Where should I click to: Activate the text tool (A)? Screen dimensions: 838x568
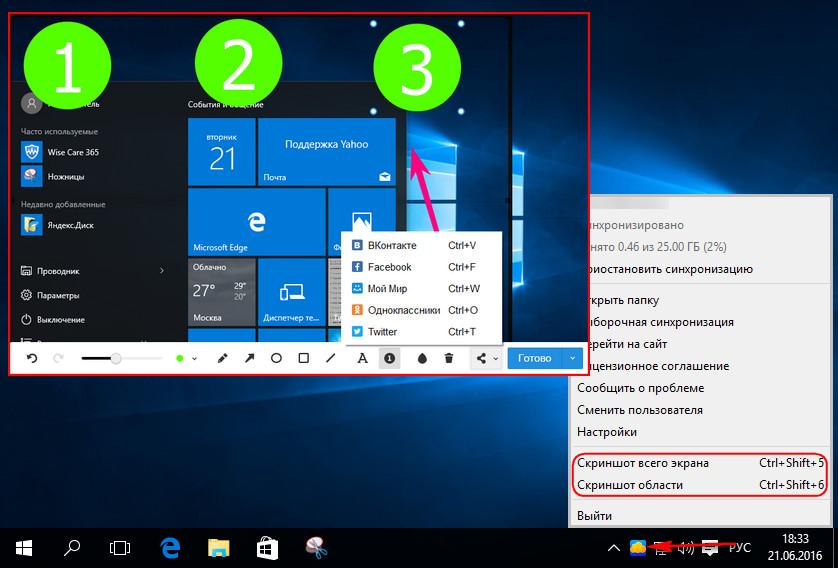pyautogui.click(x=362, y=359)
